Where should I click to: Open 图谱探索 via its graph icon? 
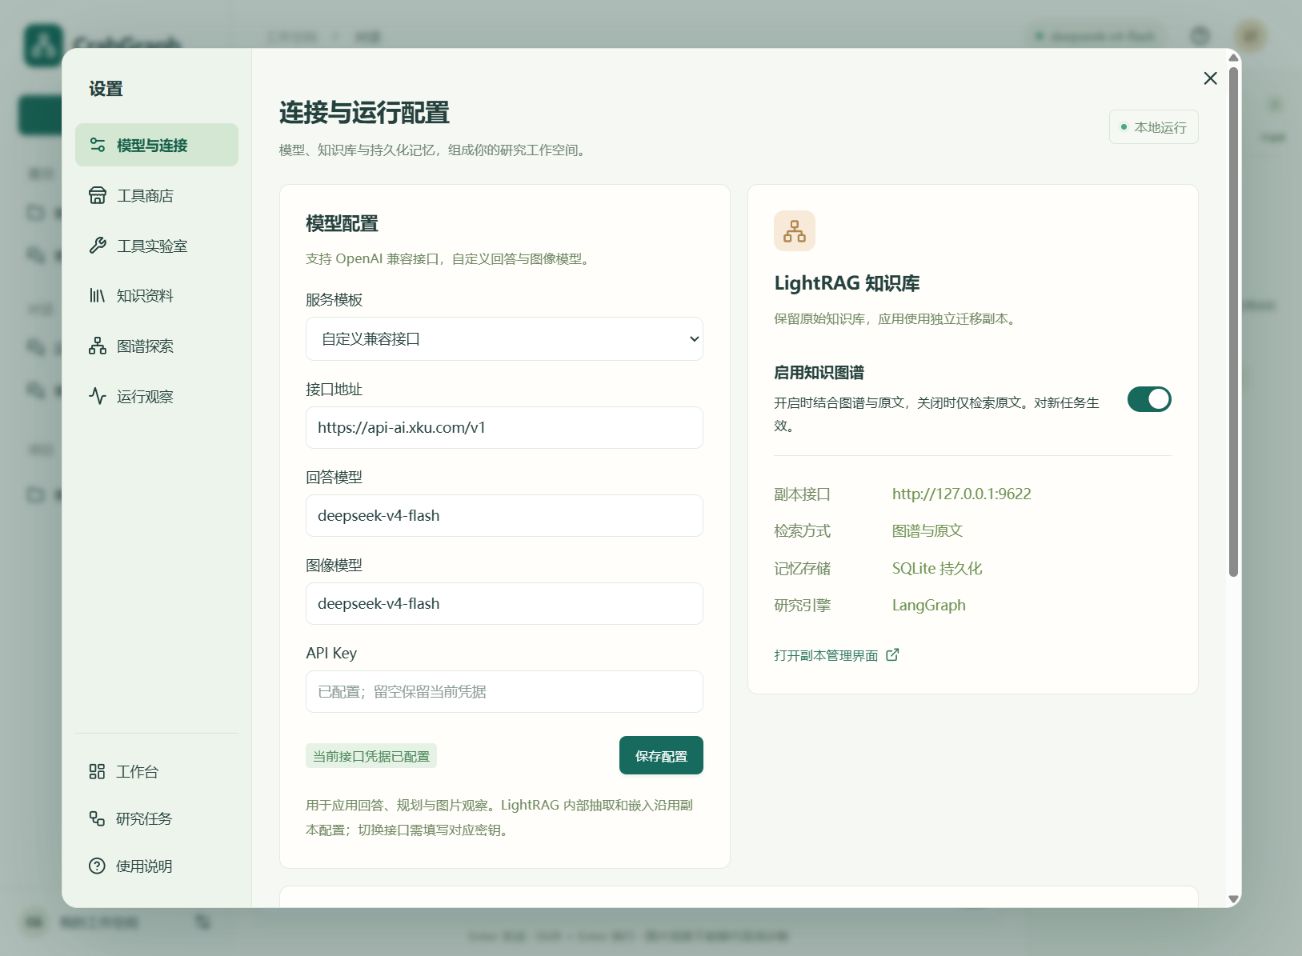click(97, 346)
